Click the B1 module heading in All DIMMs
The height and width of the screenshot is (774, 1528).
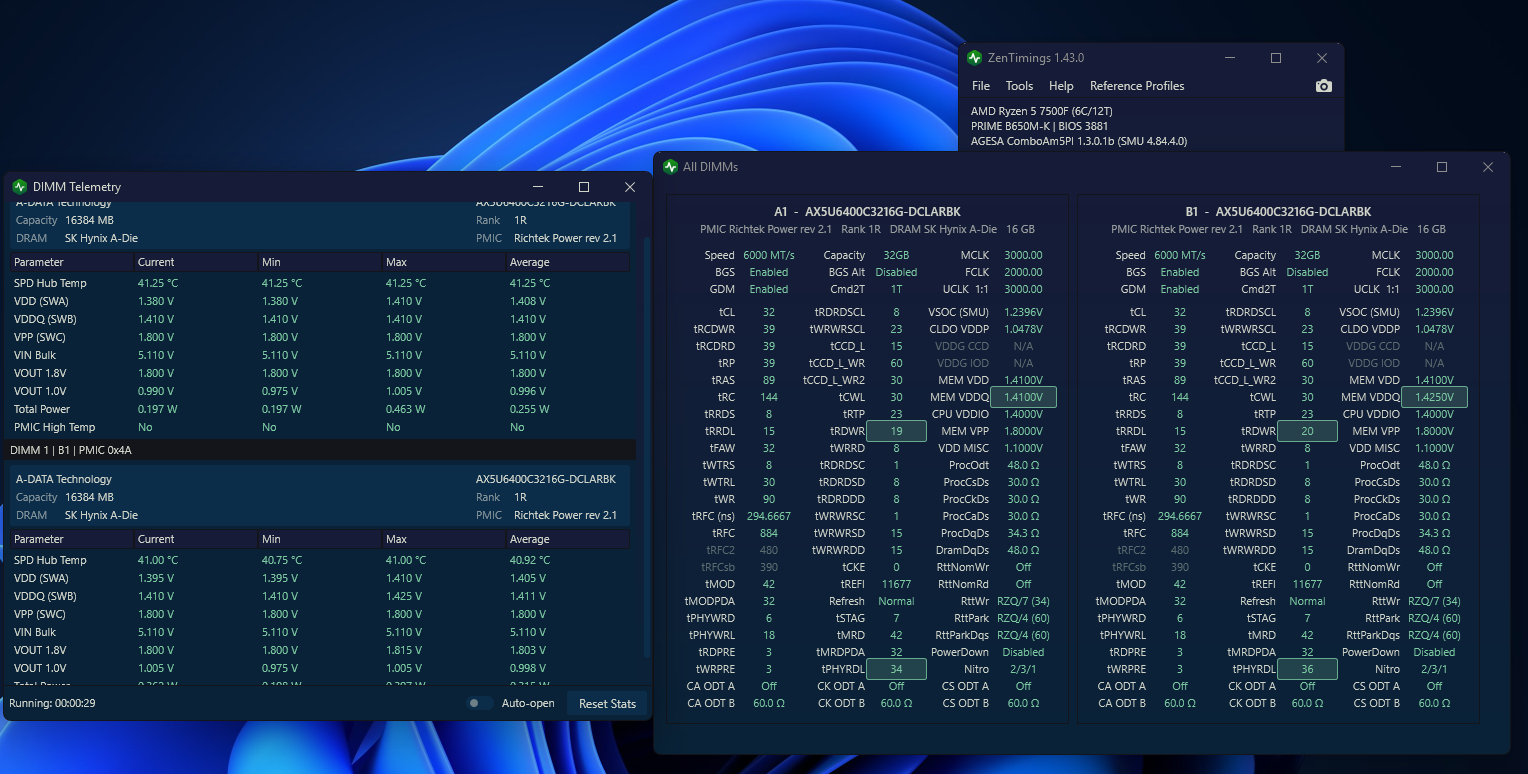(1278, 212)
